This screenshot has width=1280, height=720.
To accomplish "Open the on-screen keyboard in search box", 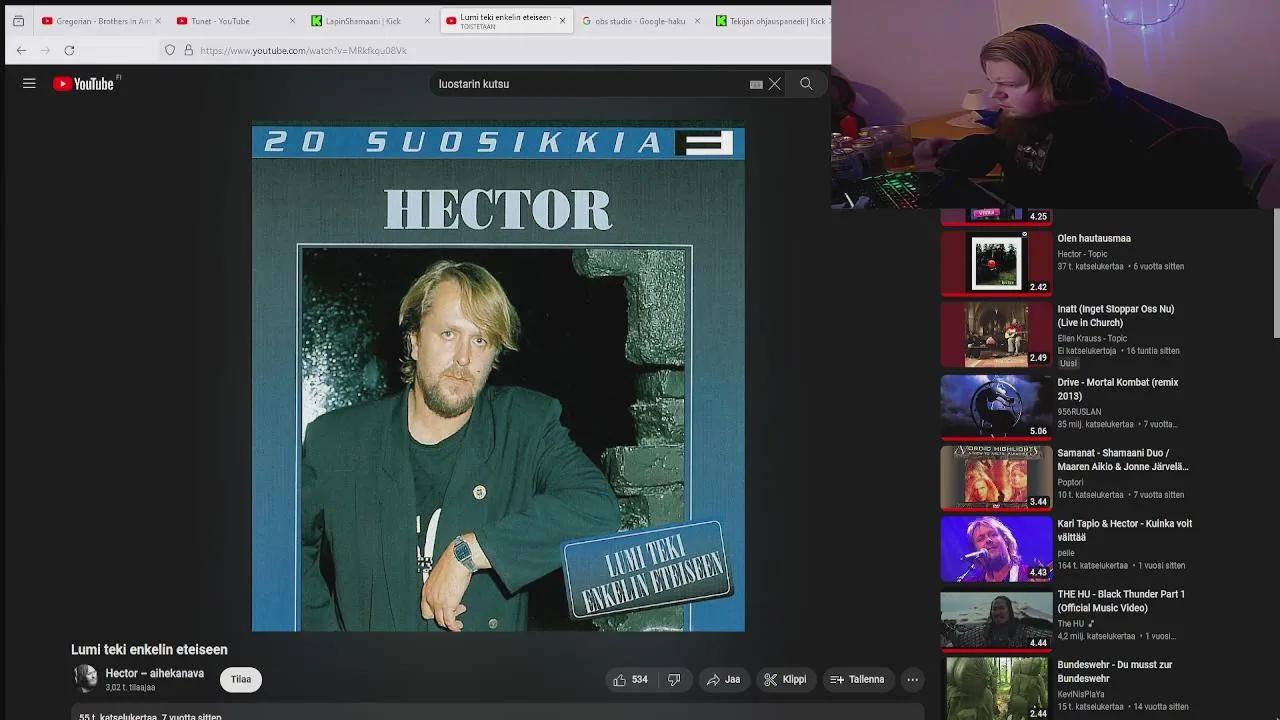I will tap(756, 84).
